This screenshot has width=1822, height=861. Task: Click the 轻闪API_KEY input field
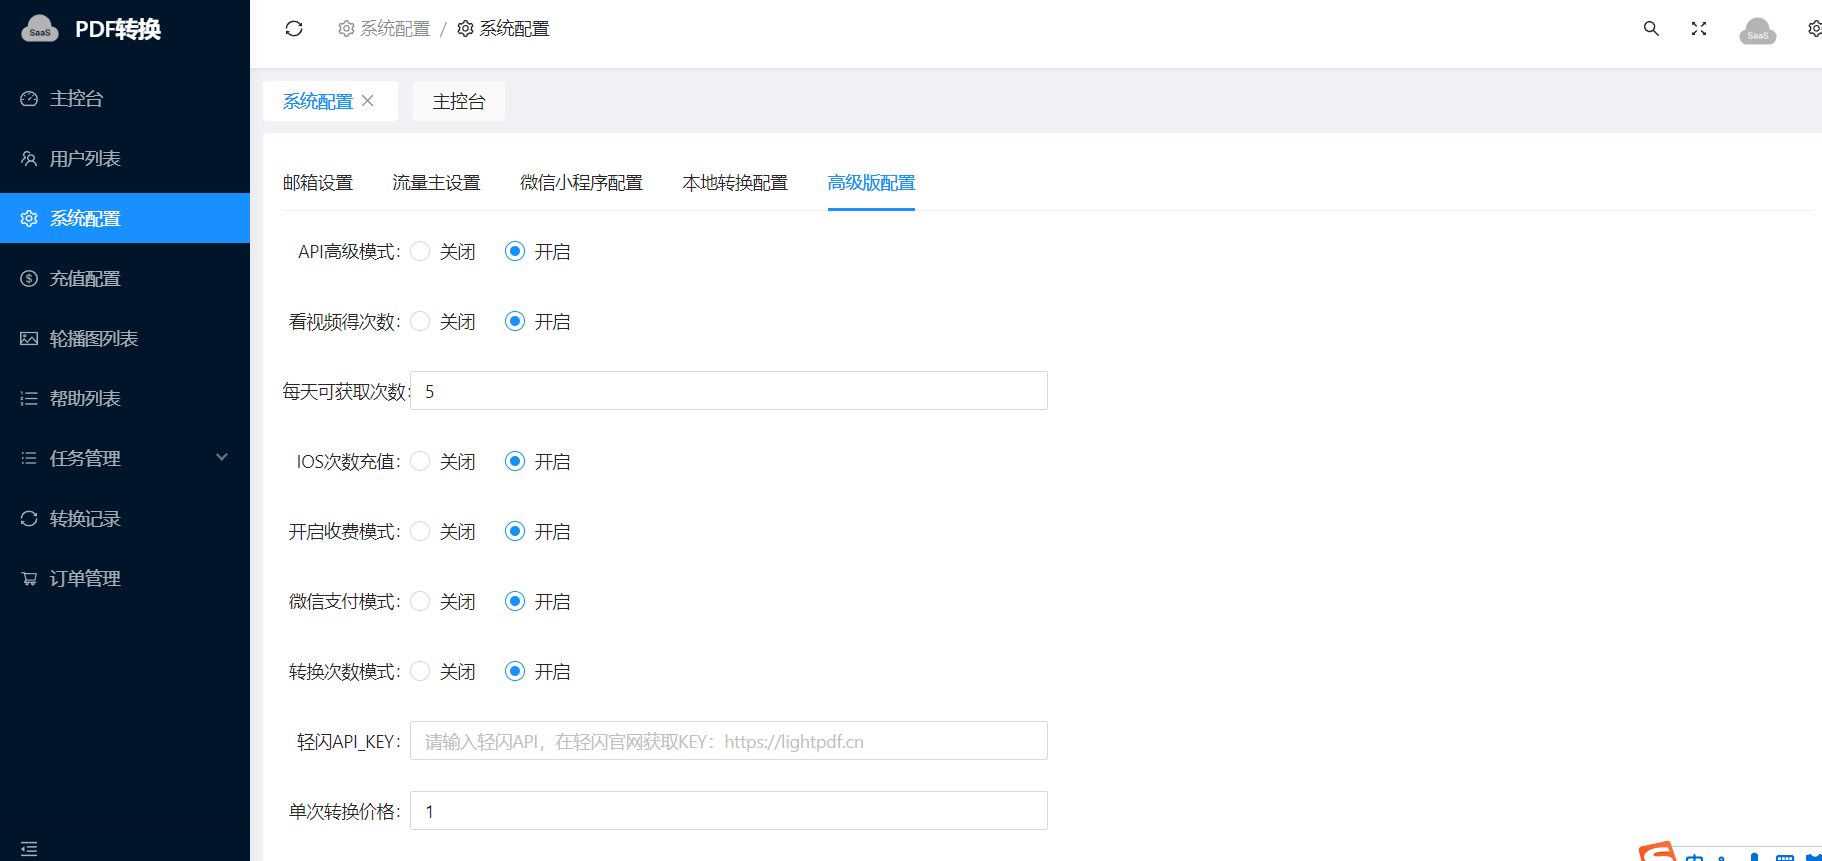pyautogui.click(x=728, y=741)
